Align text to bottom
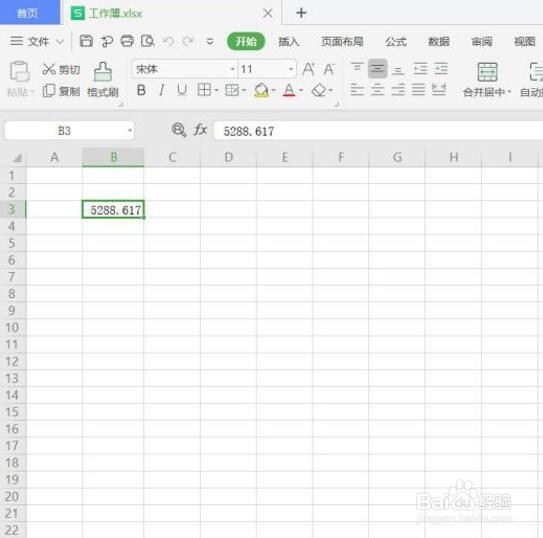The image size is (543, 538). [x=398, y=70]
